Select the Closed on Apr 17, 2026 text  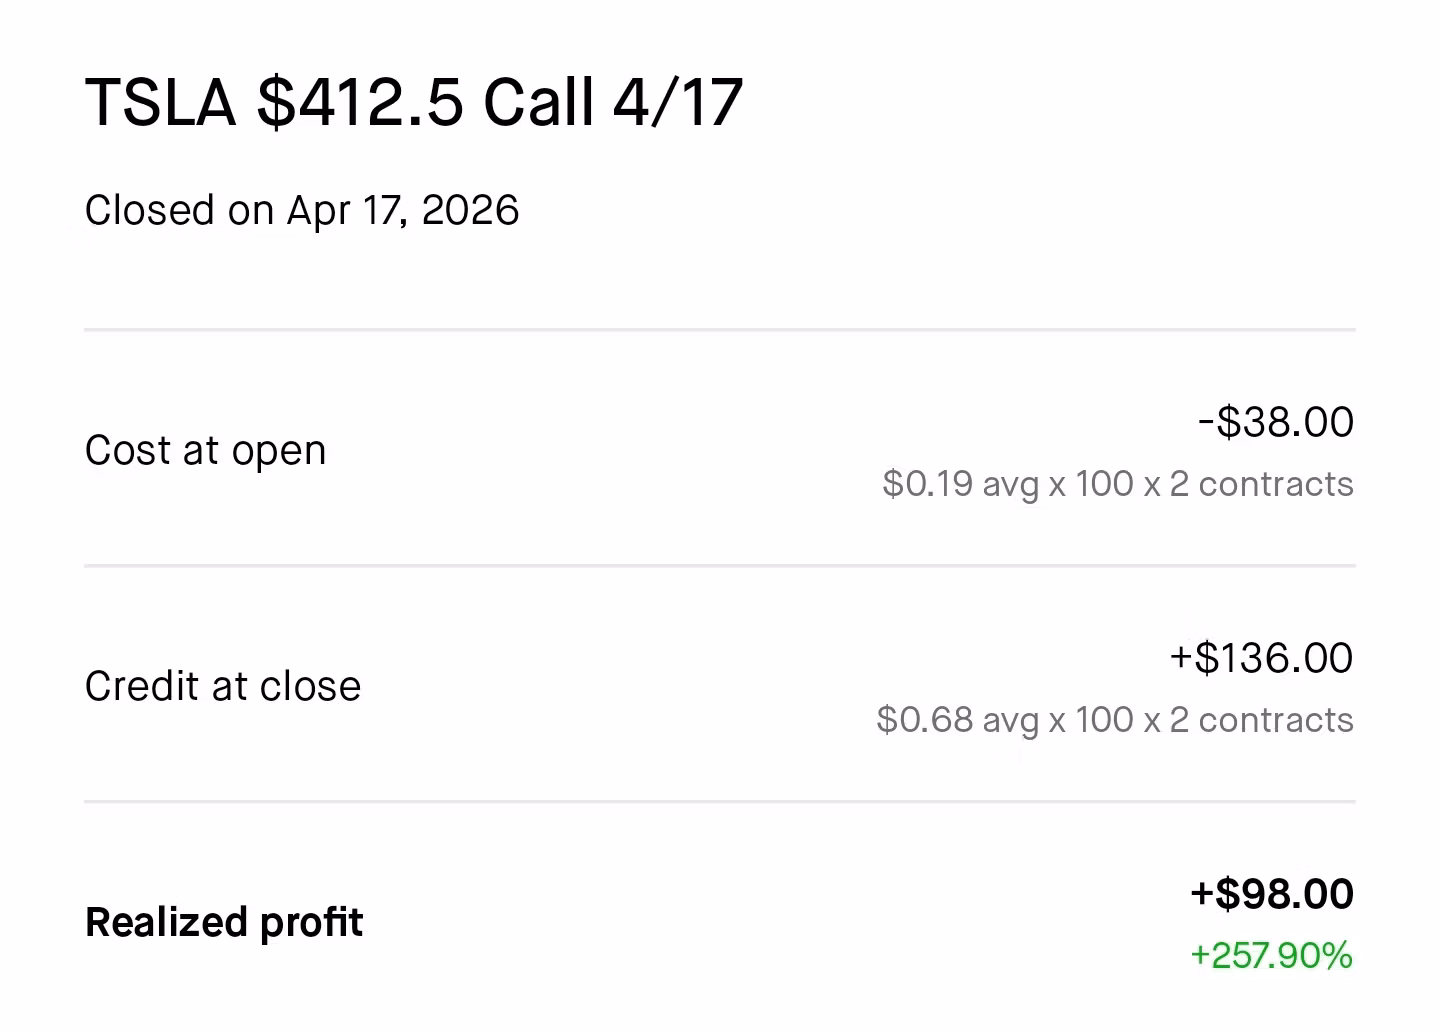tap(302, 210)
